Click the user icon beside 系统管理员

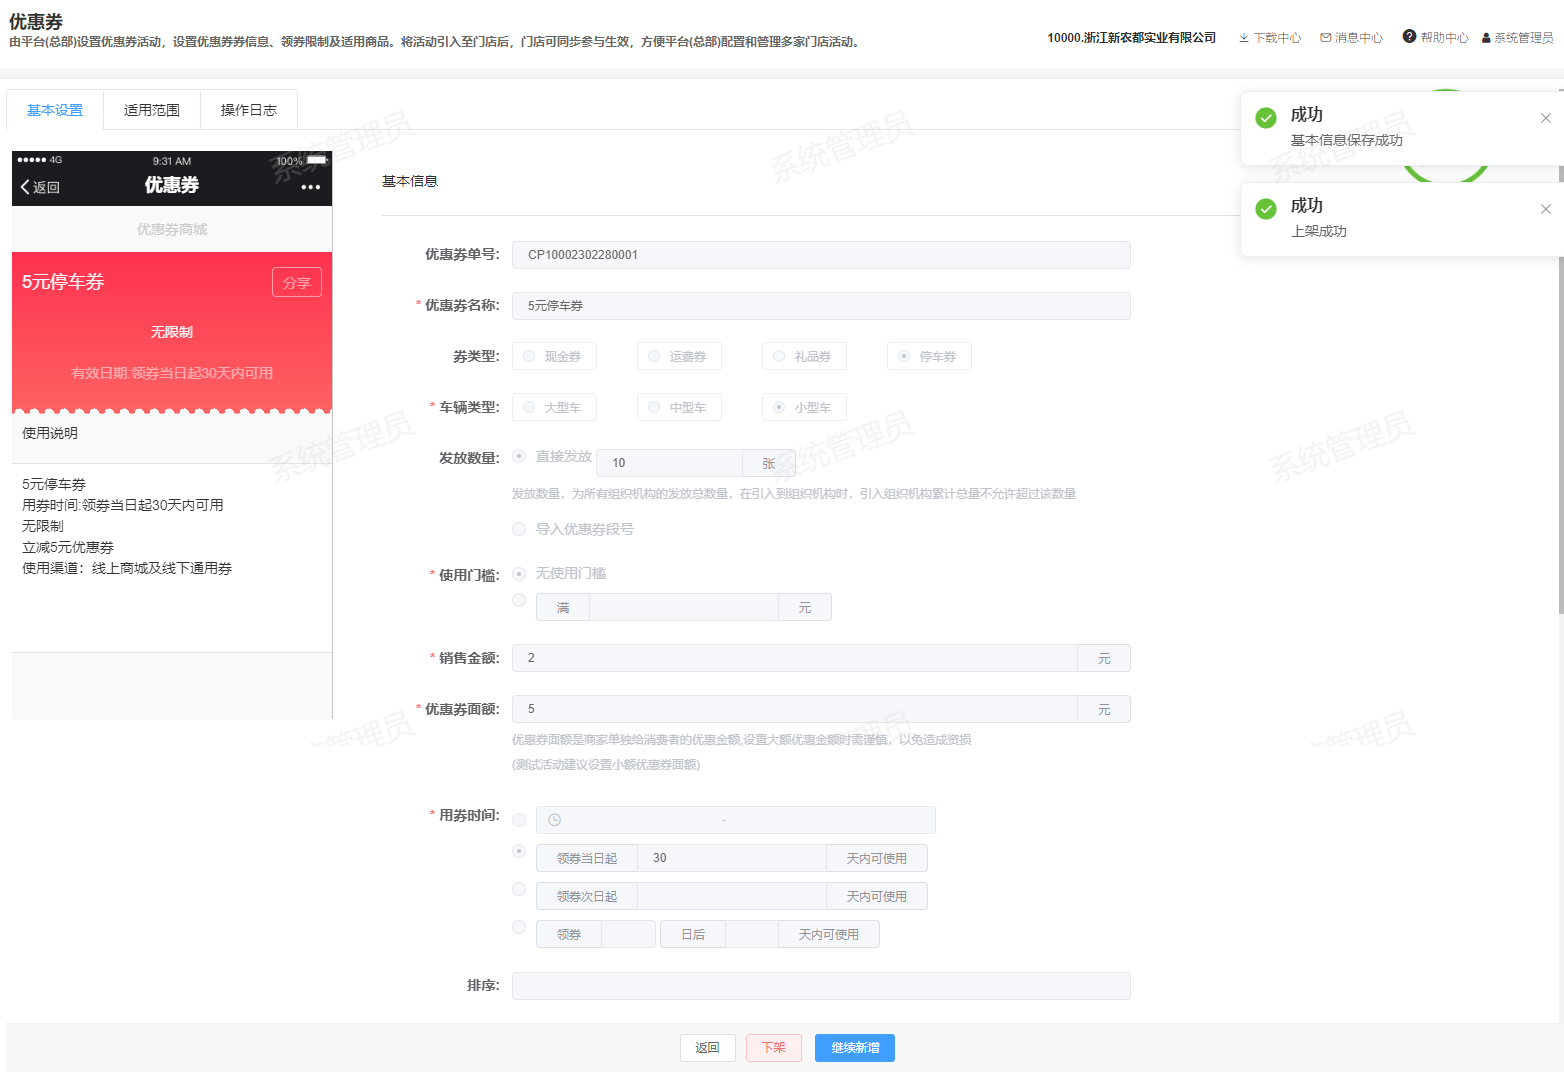pyautogui.click(x=1486, y=38)
